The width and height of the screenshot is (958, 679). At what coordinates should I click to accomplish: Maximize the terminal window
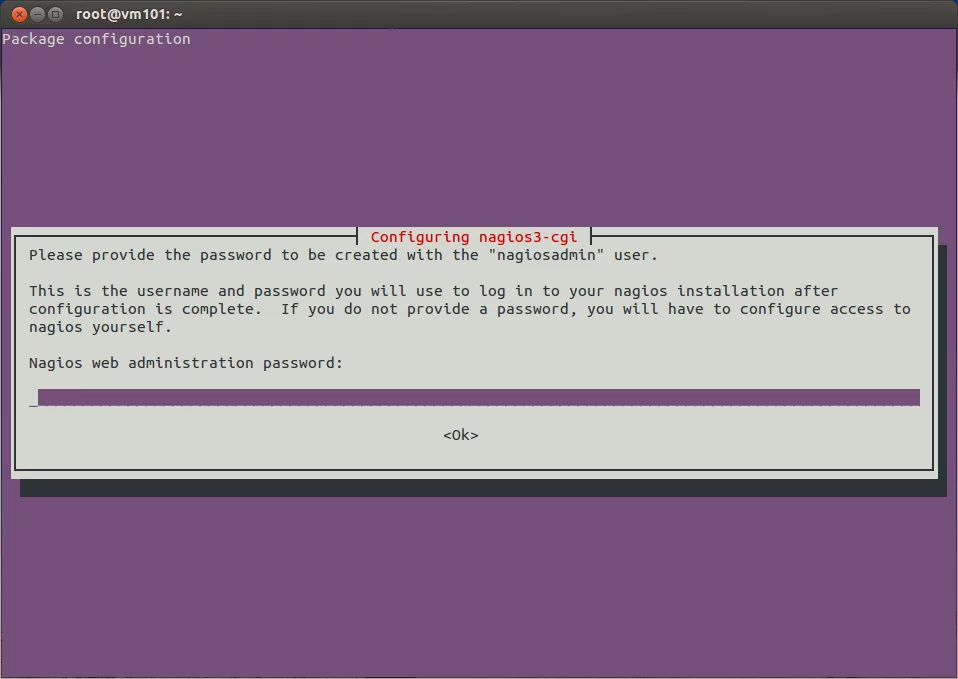(56, 13)
